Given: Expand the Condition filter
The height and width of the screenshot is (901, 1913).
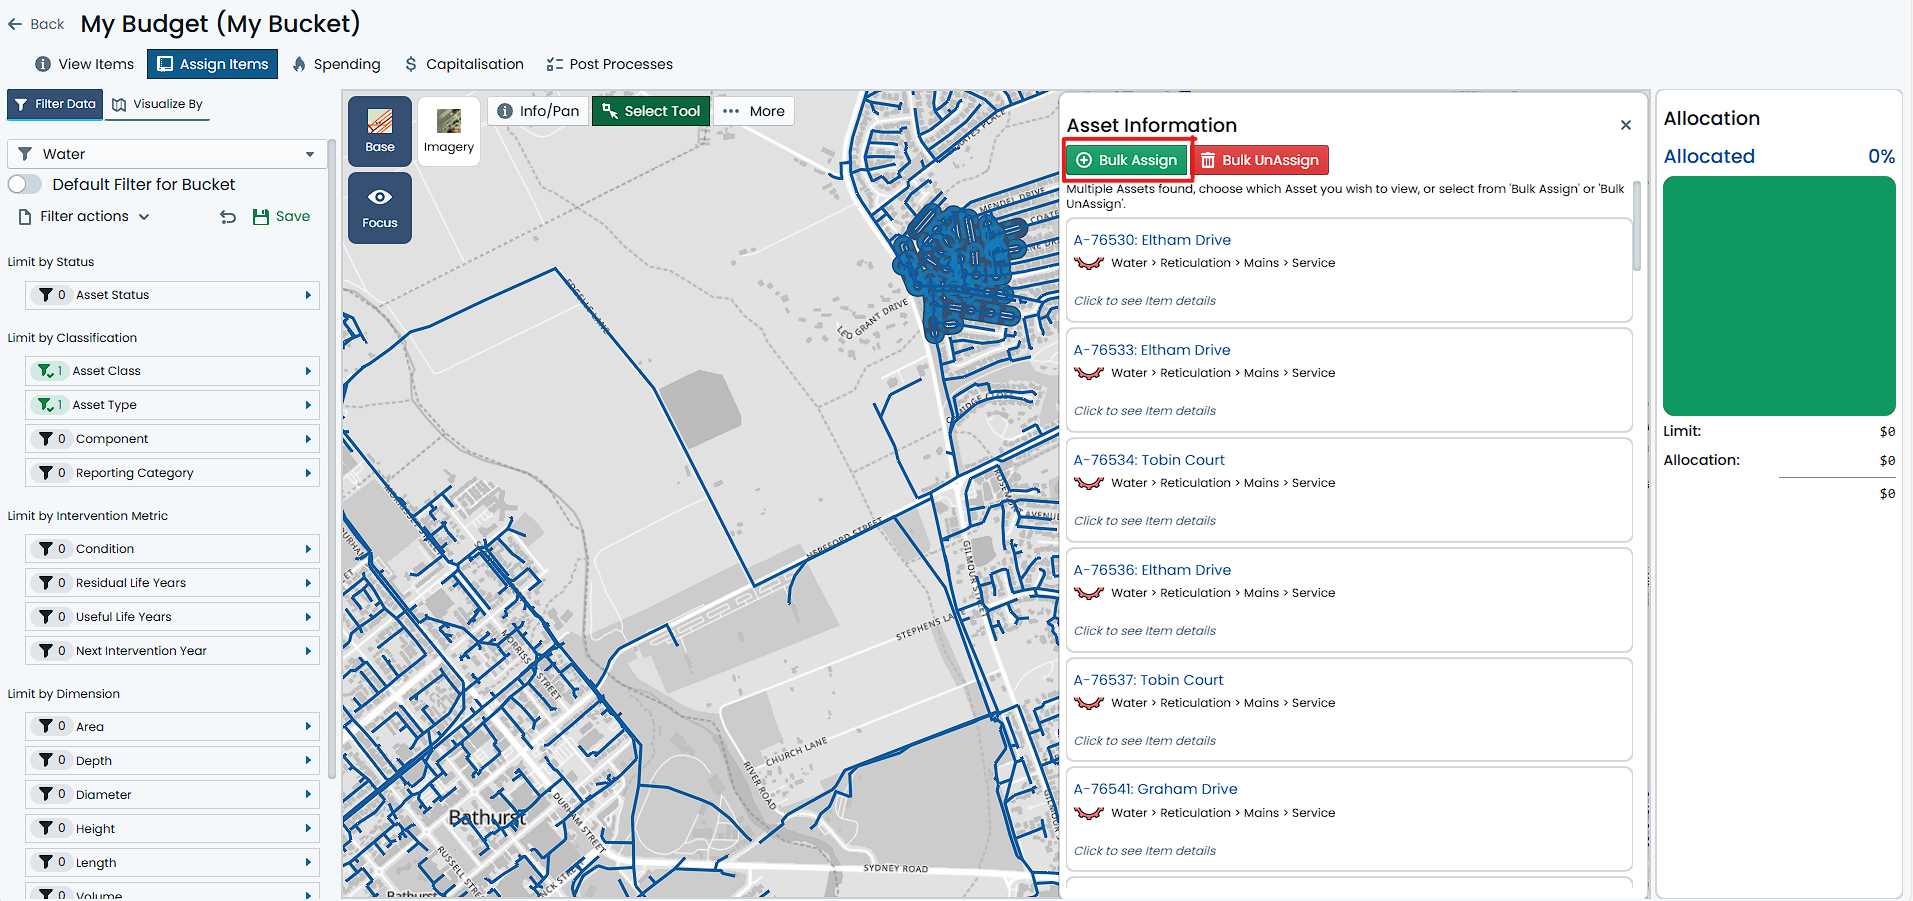Looking at the screenshot, I should coord(172,549).
